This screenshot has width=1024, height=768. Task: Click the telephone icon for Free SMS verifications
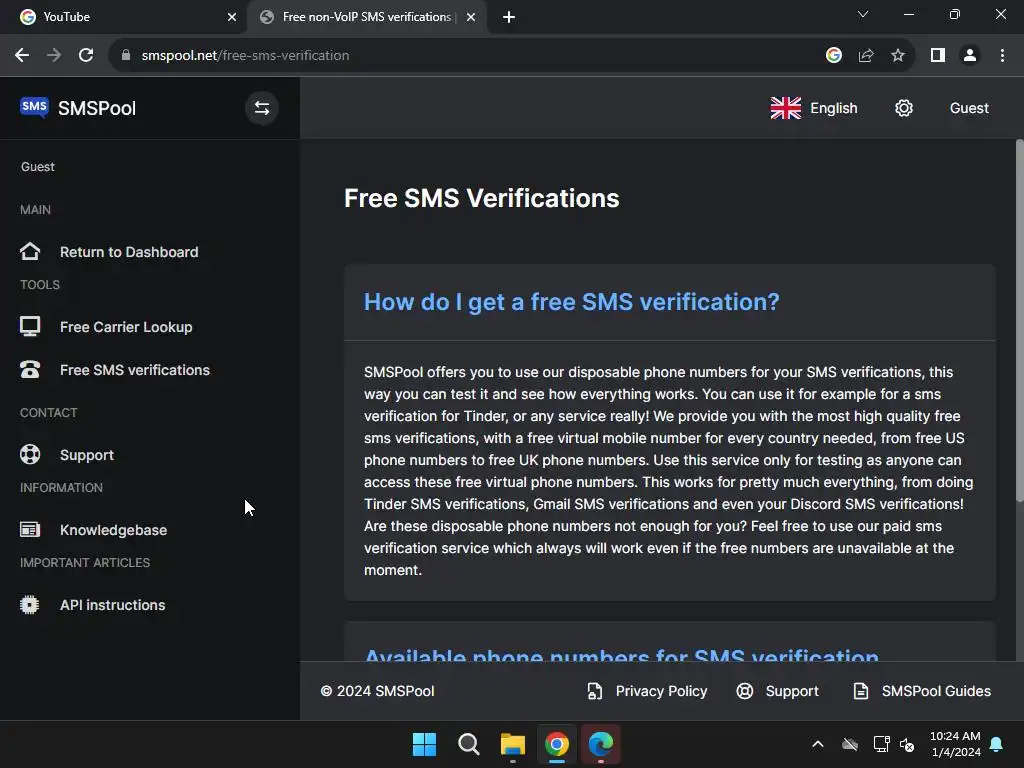coord(30,370)
